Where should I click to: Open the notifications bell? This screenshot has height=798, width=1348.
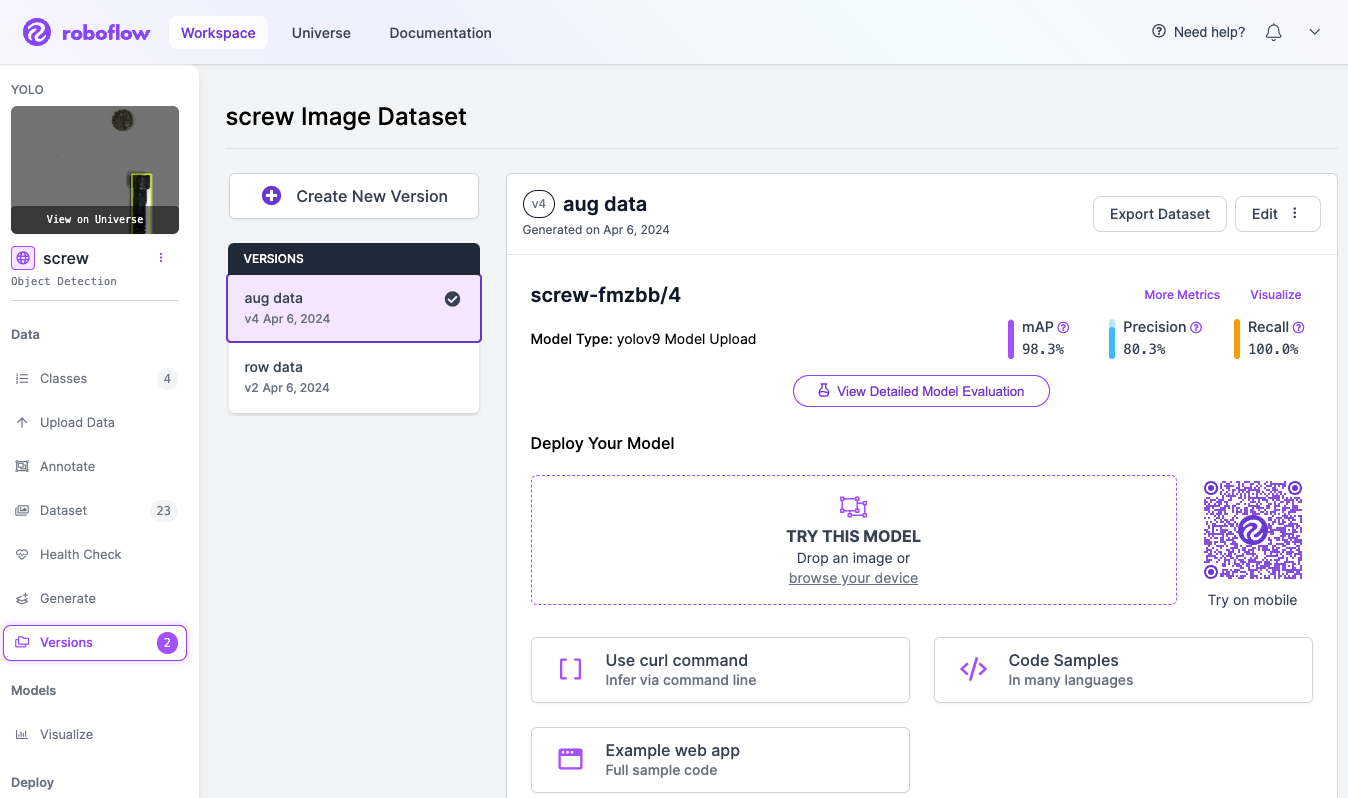1273,32
